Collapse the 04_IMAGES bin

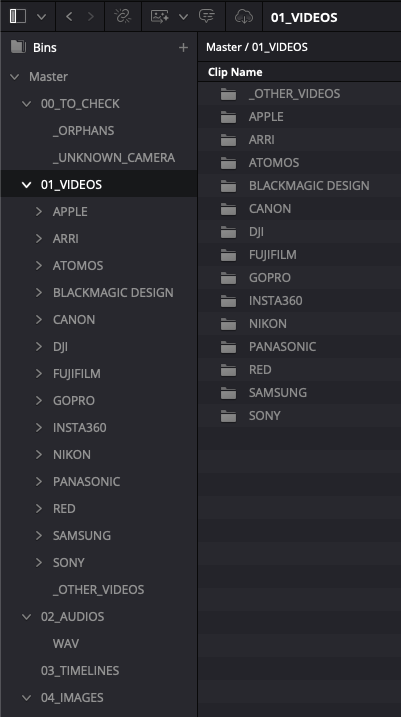point(27,698)
